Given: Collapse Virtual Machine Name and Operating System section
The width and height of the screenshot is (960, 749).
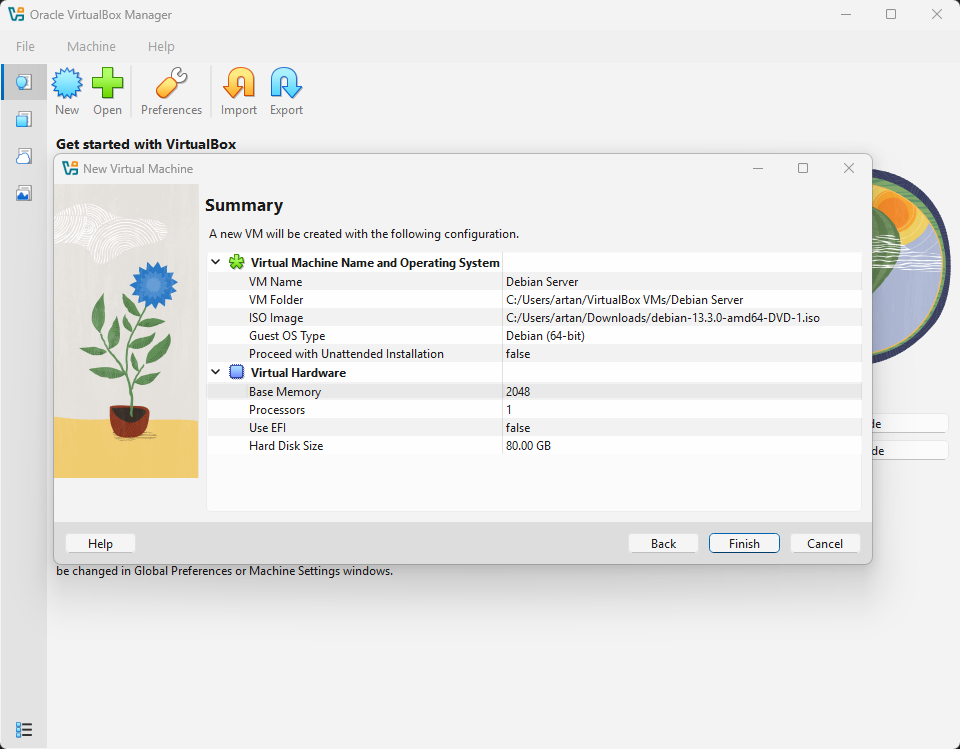Looking at the screenshot, I should coord(216,262).
